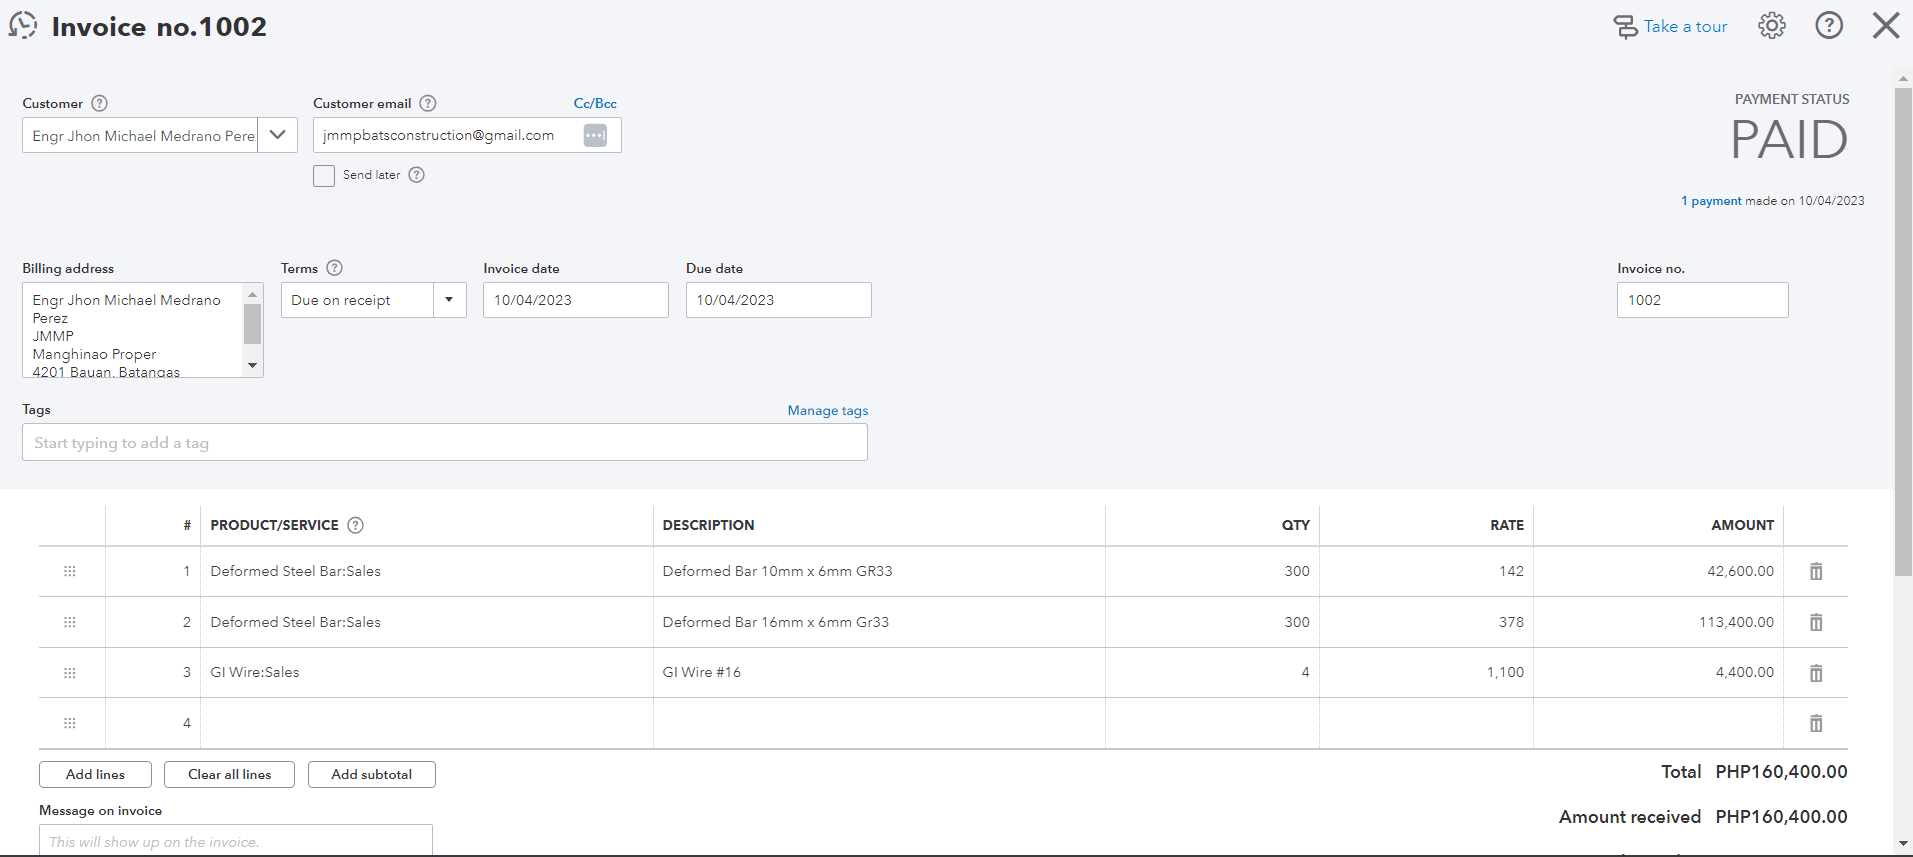Delete the GI Wire #16 line
Screen dimensions: 1913x857
1816,673
